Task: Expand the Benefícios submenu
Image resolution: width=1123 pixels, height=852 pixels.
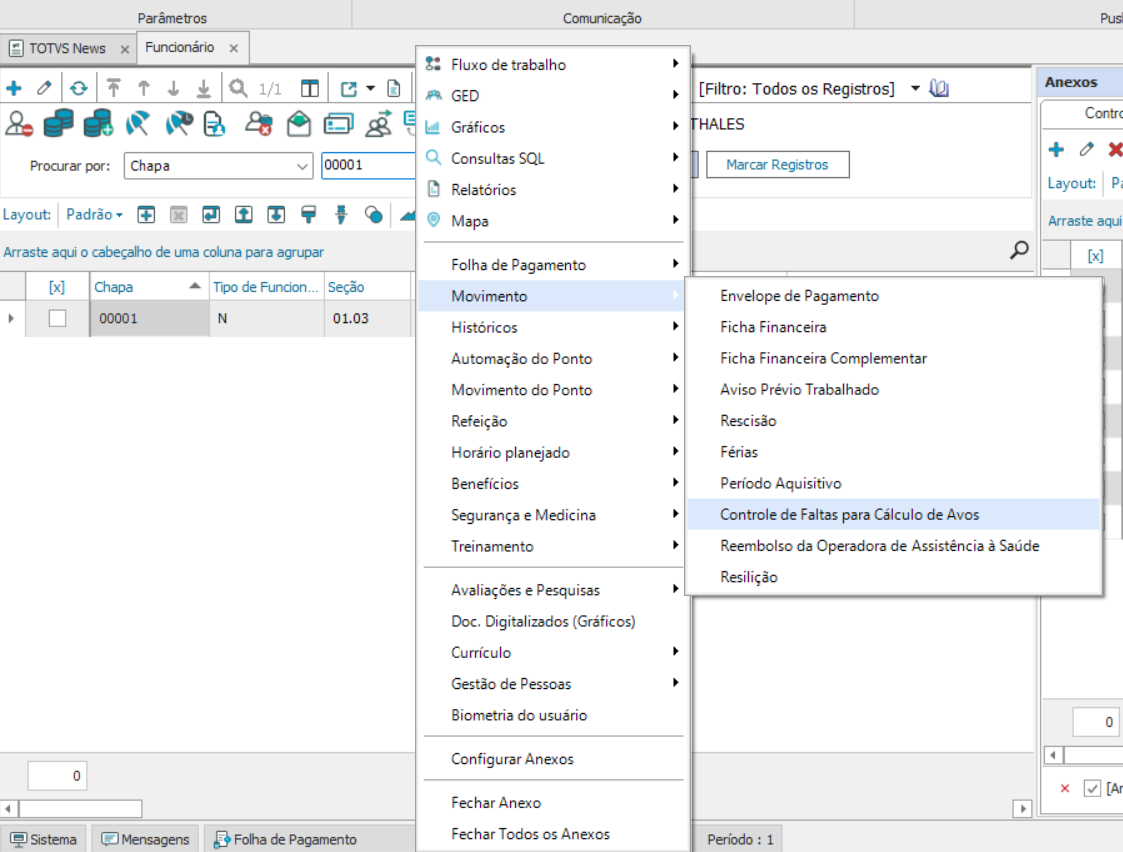Action: pos(554,483)
